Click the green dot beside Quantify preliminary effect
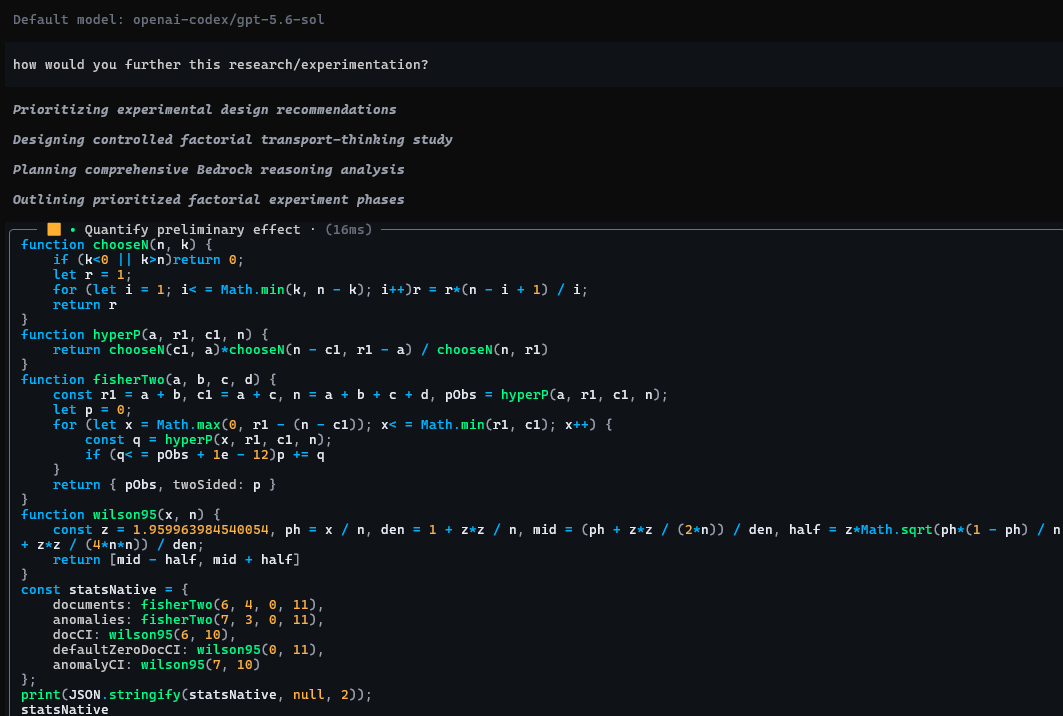The width and height of the screenshot is (1063, 716). [73, 230]
